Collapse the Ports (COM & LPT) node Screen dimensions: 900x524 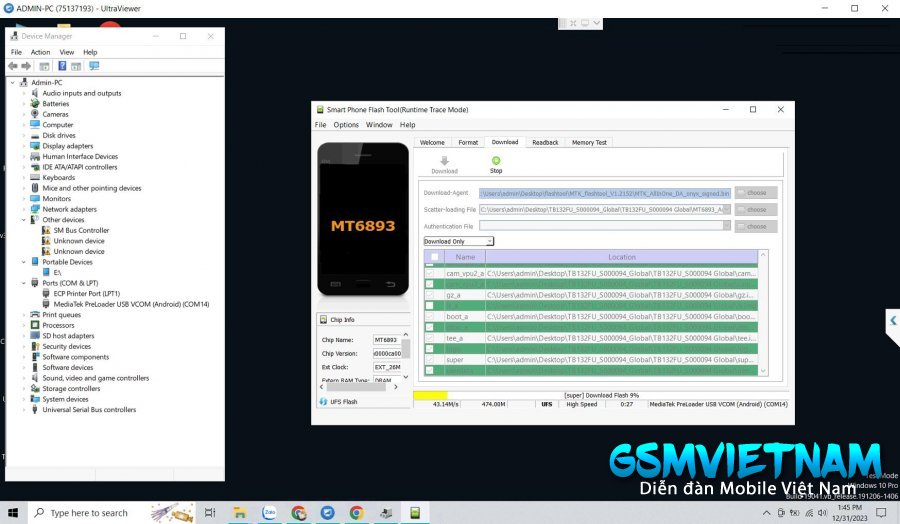coord(24,283)
